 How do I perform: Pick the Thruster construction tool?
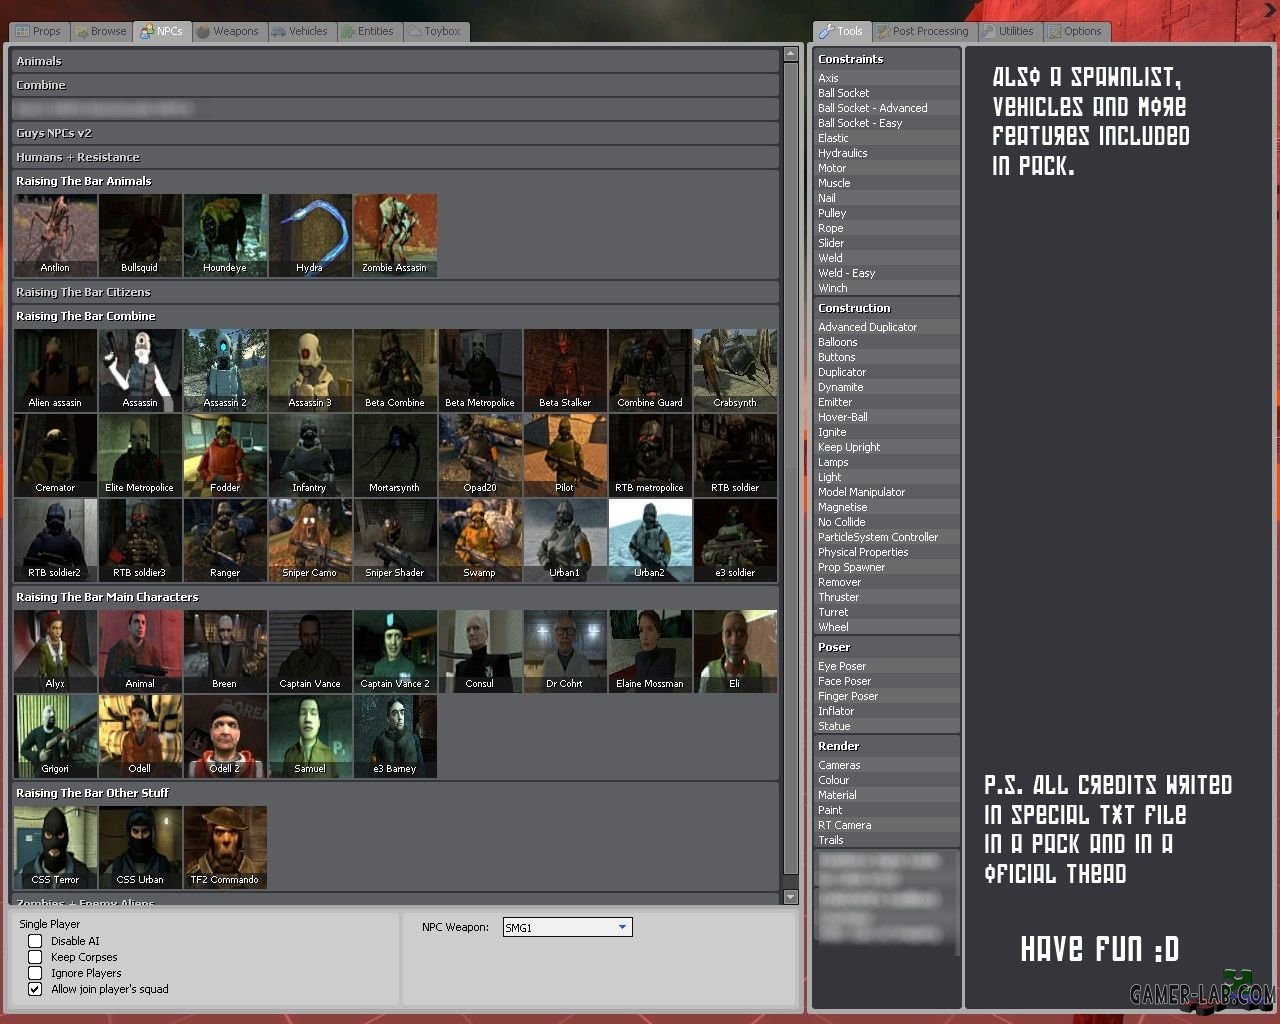(x=886, y=597)
